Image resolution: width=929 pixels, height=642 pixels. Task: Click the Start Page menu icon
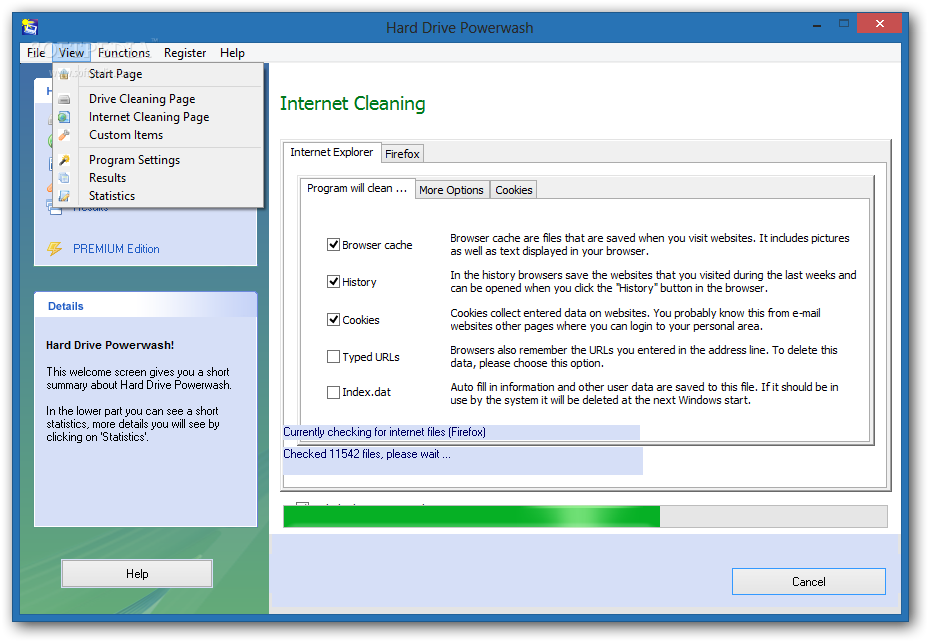(64, 75)
